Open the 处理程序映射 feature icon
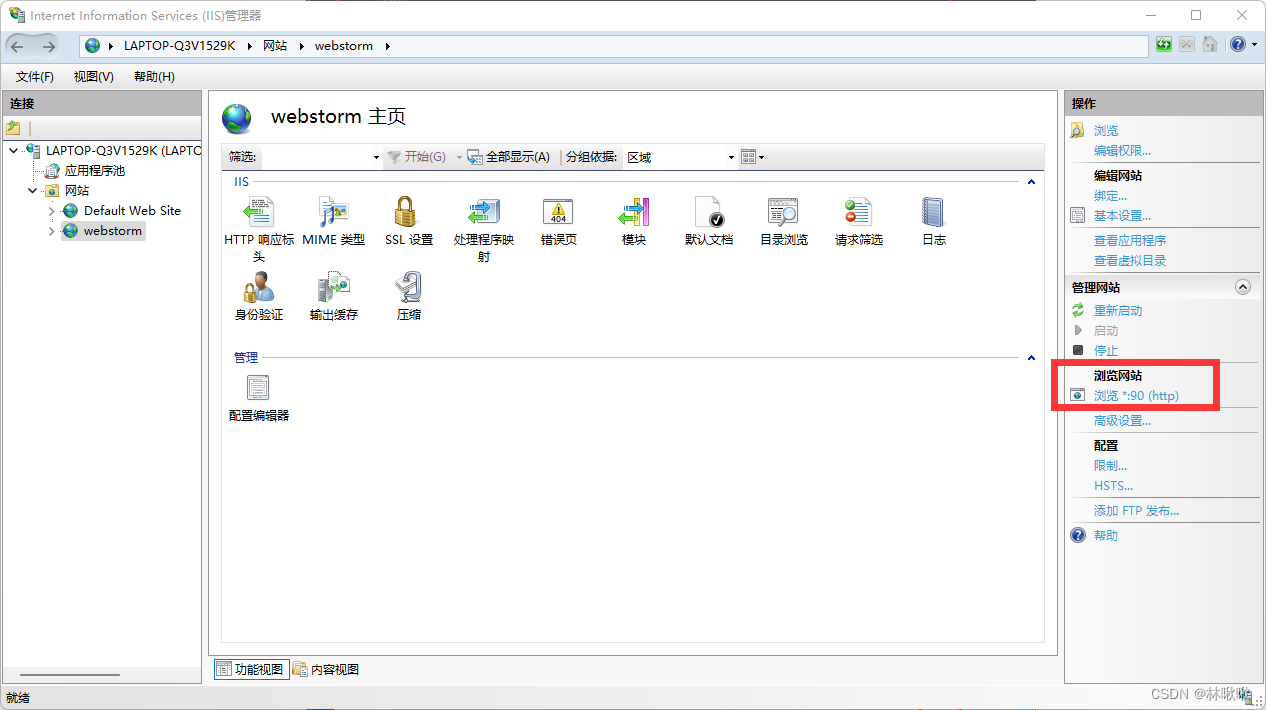 click(x=484, y=212)
